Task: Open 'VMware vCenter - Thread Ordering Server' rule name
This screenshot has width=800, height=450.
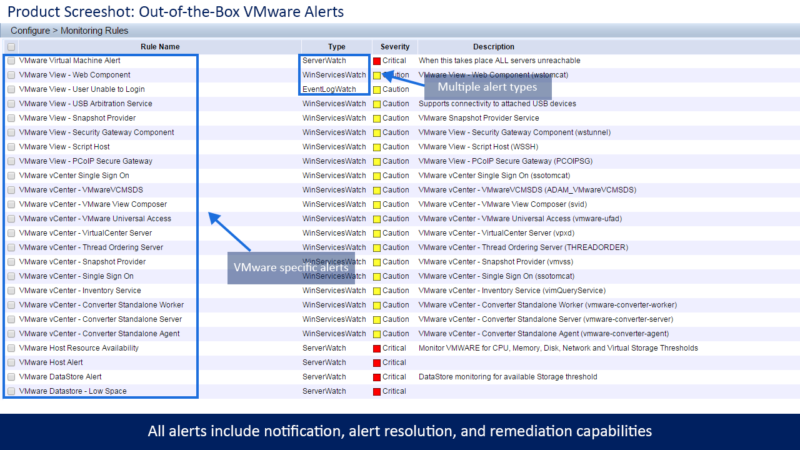Action: (x=91, y=247)
